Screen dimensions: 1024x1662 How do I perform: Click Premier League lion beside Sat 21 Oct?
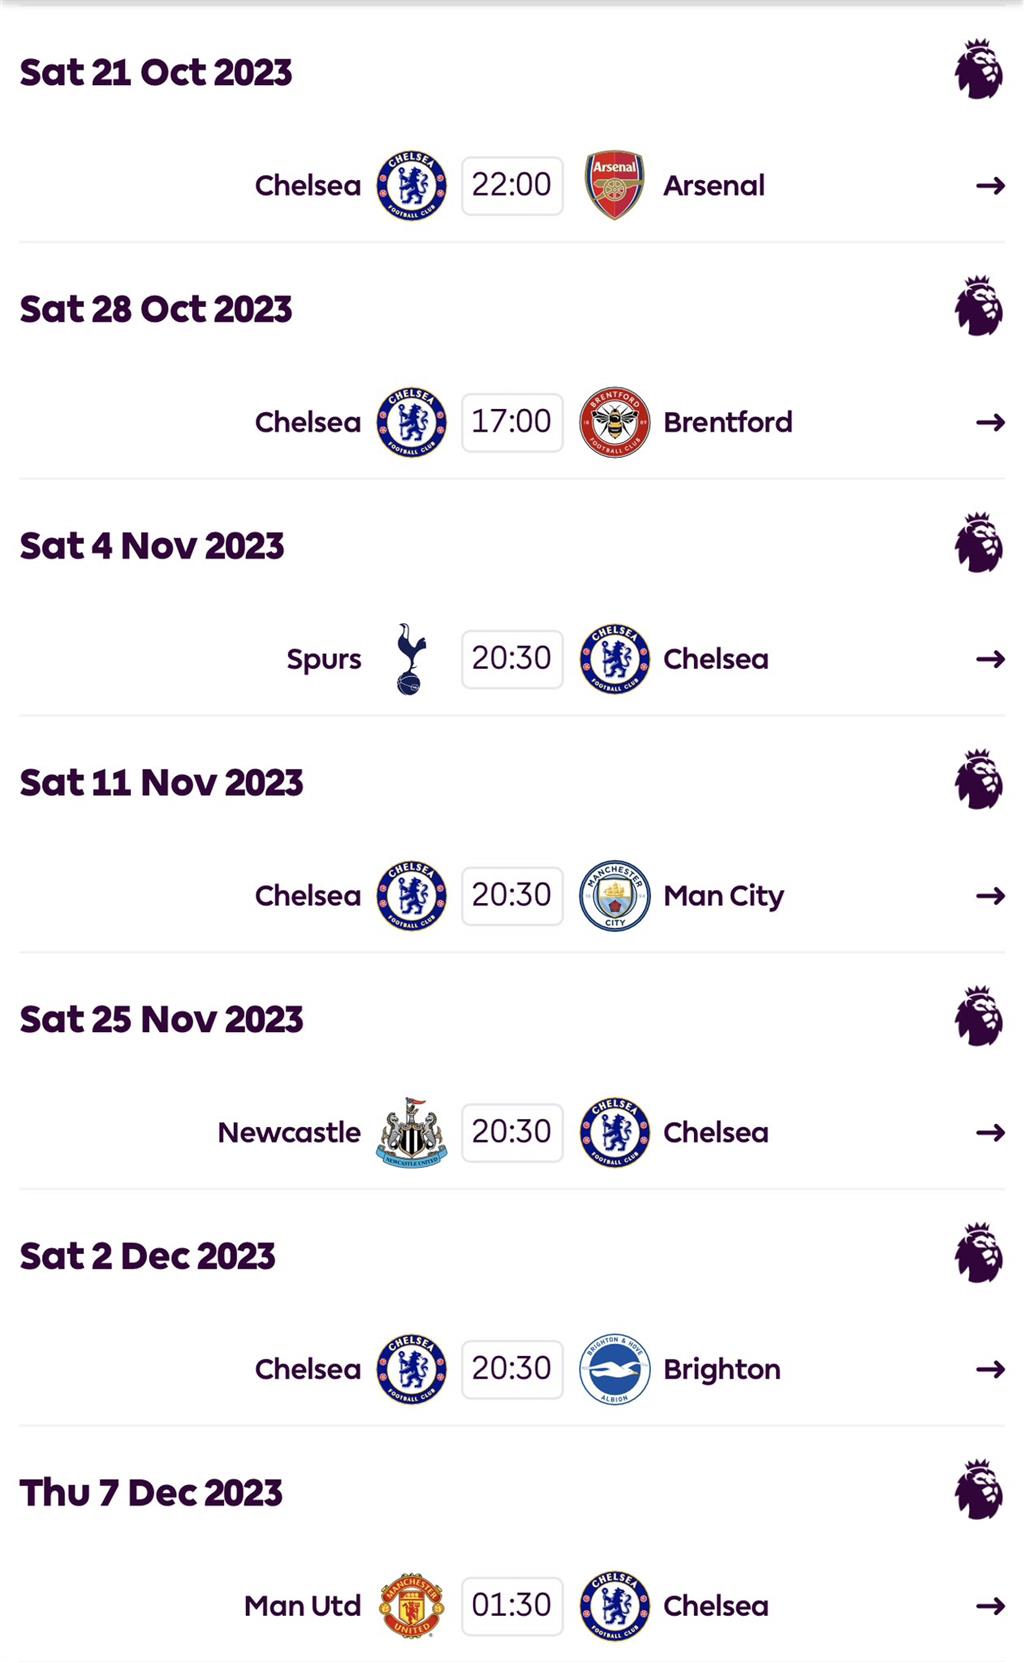tap(978, 70)
